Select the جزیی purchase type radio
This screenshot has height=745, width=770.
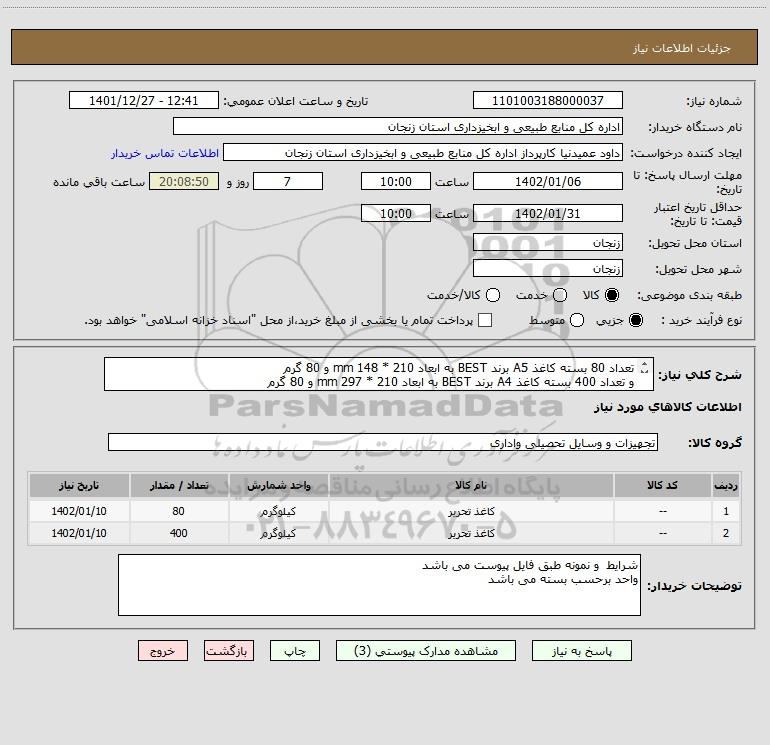[635, 320]
